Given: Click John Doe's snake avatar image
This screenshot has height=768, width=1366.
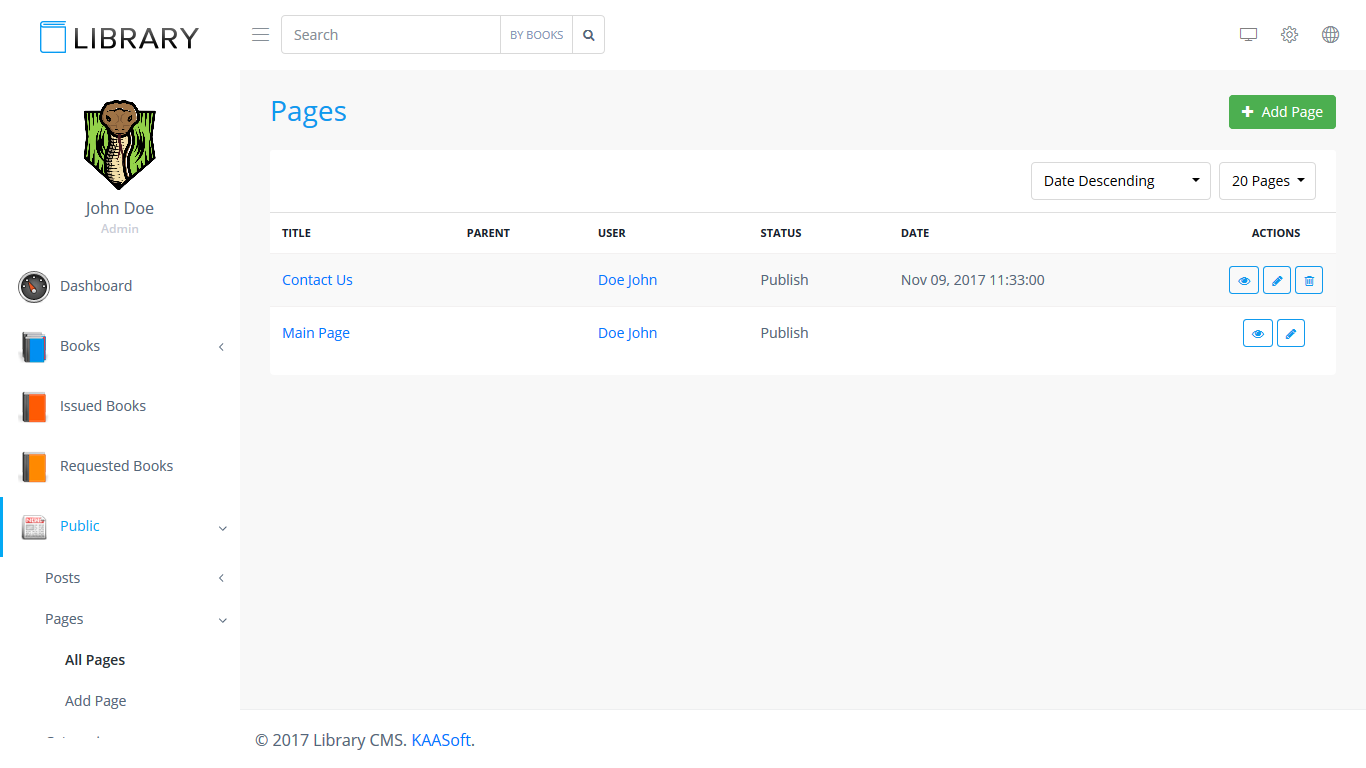Looking at the screenshot, I should point(119,145).
